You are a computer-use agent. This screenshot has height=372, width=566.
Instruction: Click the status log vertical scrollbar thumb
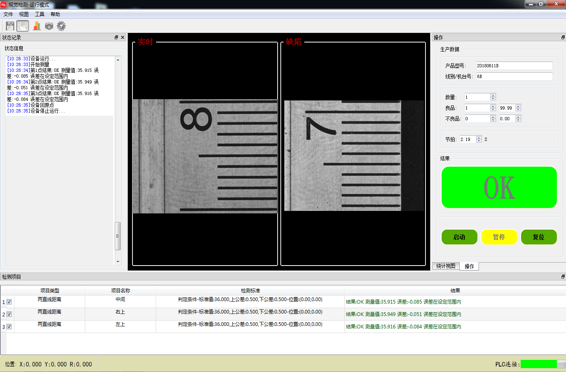coord(117,236)
